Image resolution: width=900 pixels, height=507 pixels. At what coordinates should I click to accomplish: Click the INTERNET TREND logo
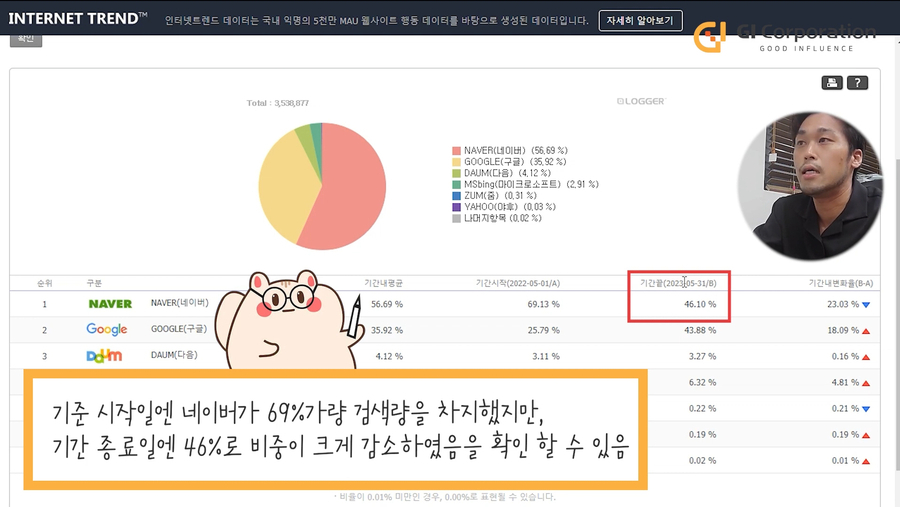(77, 18)
